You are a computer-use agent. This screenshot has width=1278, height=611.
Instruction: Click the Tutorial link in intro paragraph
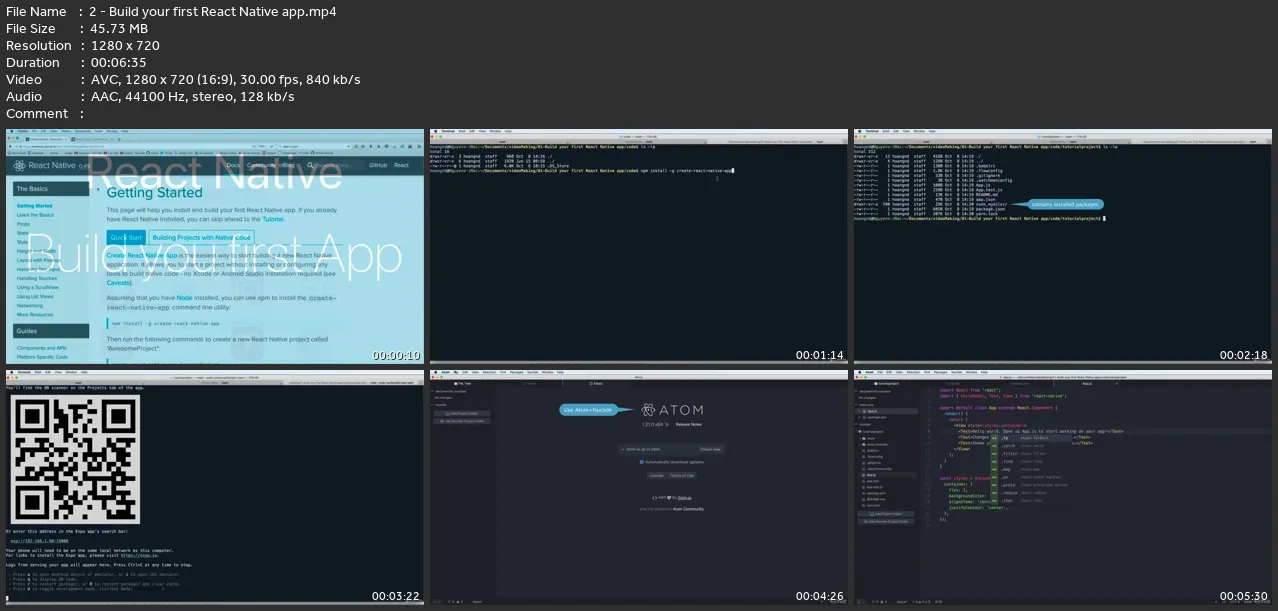[272, 219]
